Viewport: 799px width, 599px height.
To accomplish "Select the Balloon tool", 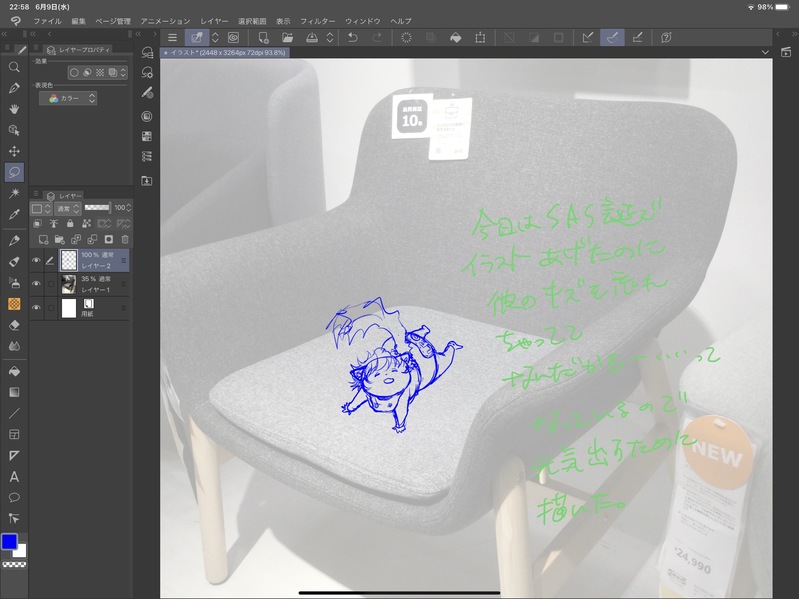I will pos(14,498).
